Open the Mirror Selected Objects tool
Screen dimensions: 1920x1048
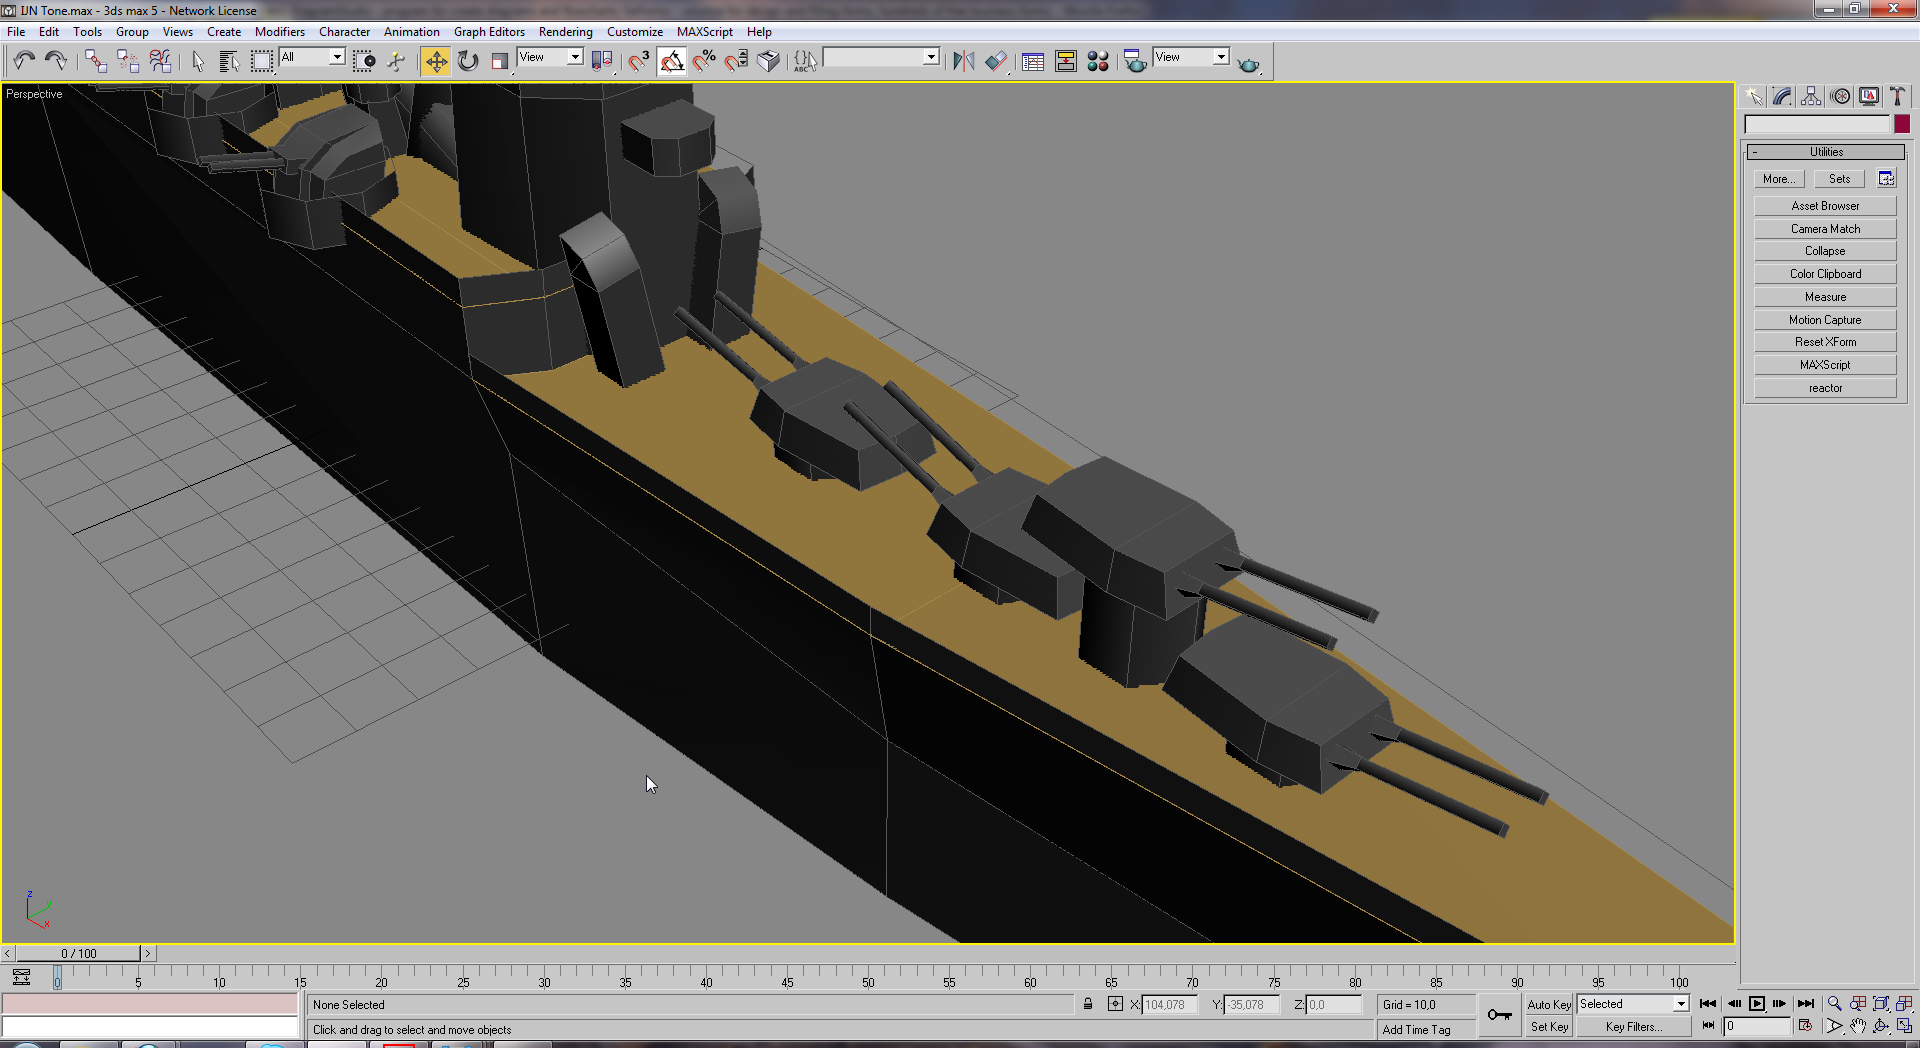[x=963, y=62]
